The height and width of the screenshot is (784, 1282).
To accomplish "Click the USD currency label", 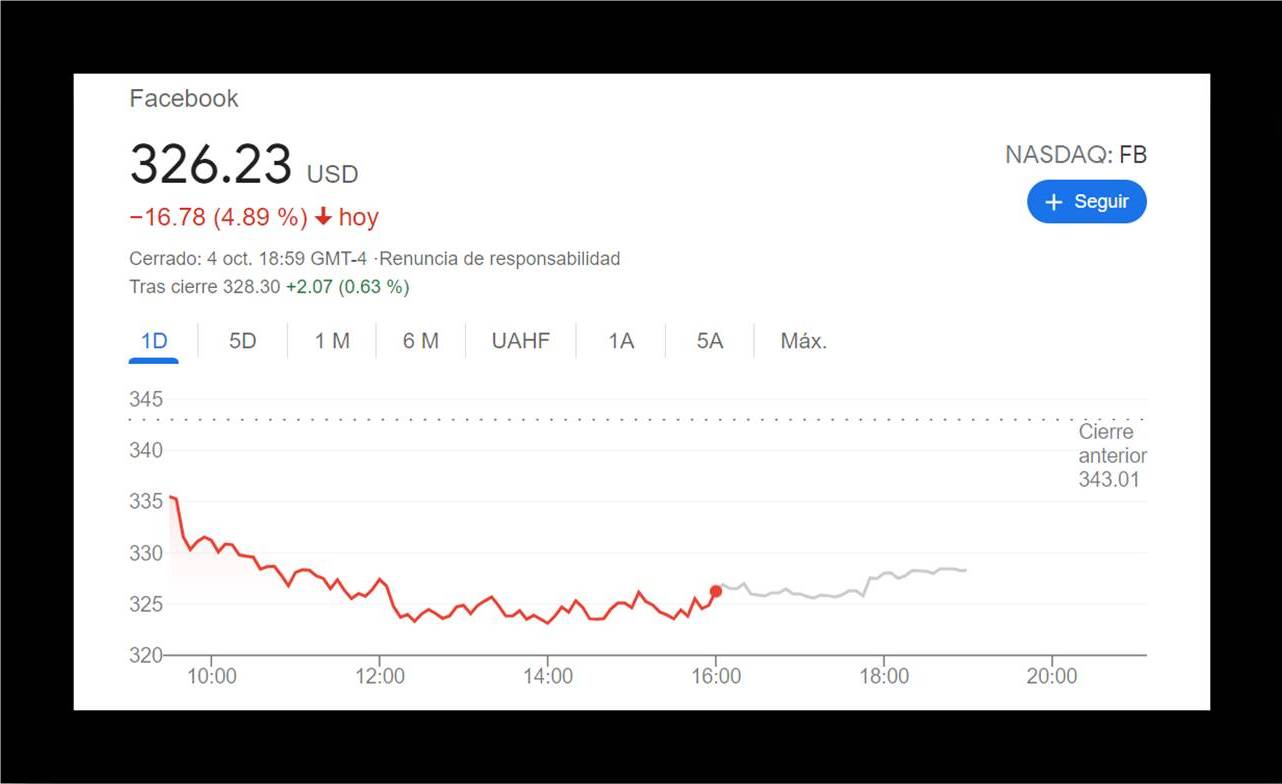I will click(332, 175).
